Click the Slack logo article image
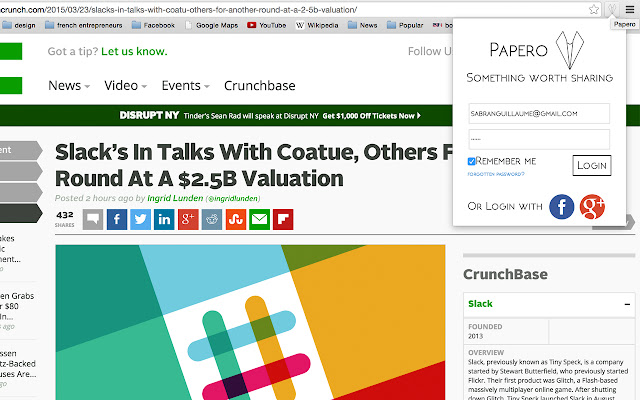640x400 pixels. pyautogui.click(x=250, y=322)
